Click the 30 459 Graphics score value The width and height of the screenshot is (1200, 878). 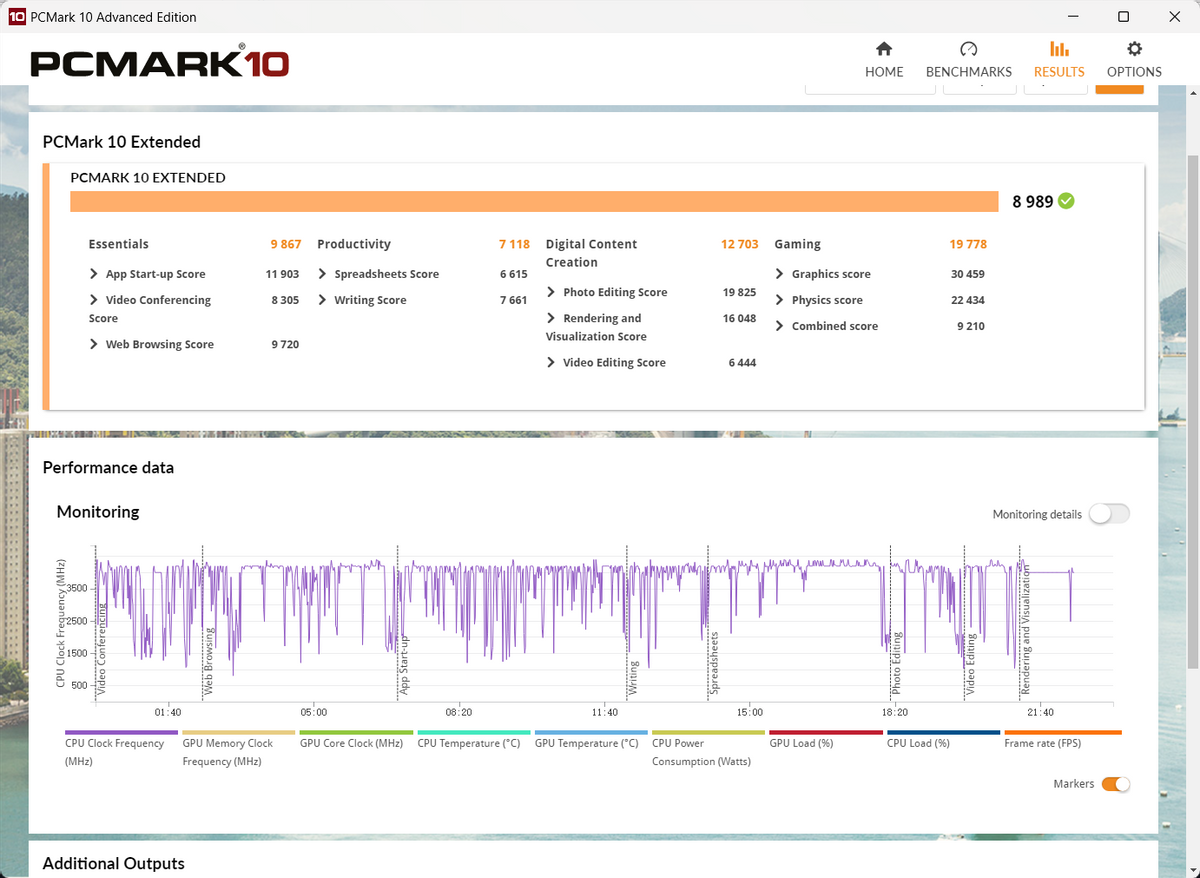[x=967, y=274]
